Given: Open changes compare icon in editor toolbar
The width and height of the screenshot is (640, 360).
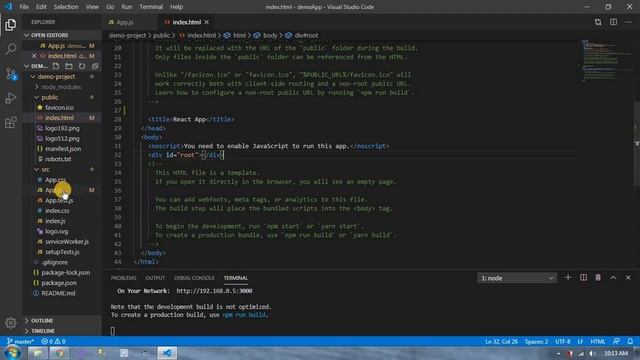Looking at the screenshot, I should tap(598, 22).
